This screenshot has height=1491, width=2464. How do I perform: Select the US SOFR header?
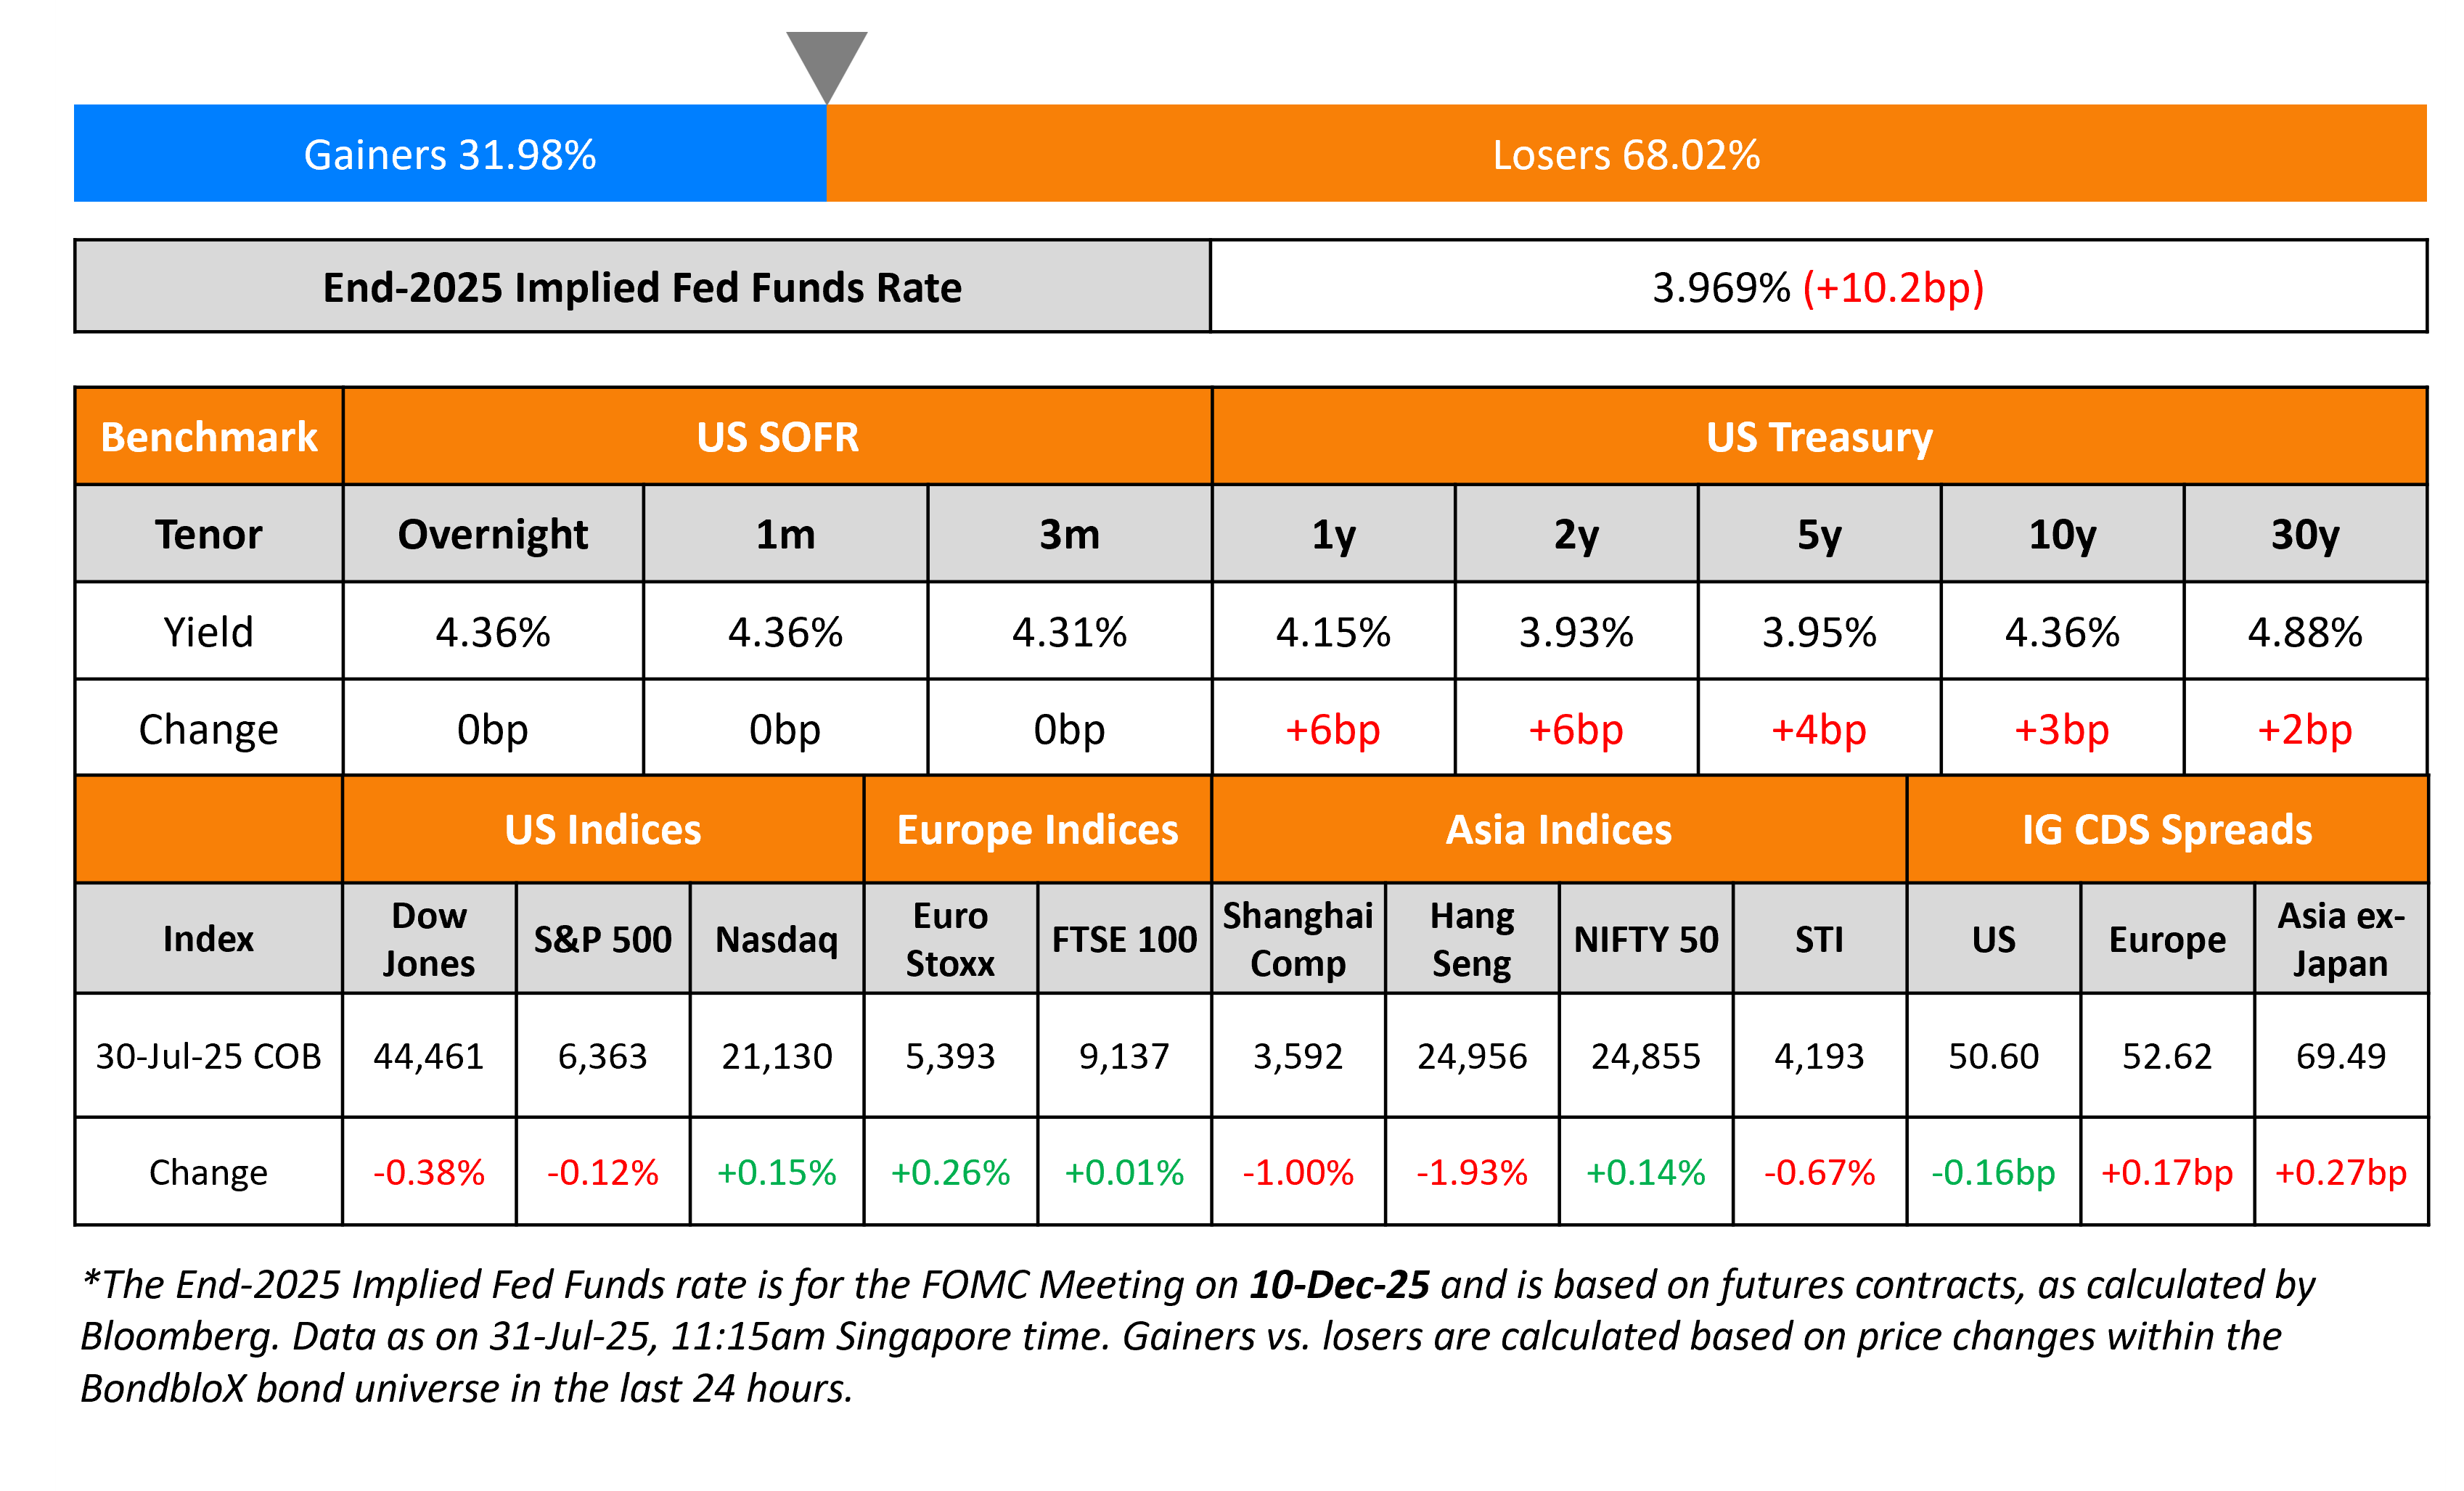point(777,437)
